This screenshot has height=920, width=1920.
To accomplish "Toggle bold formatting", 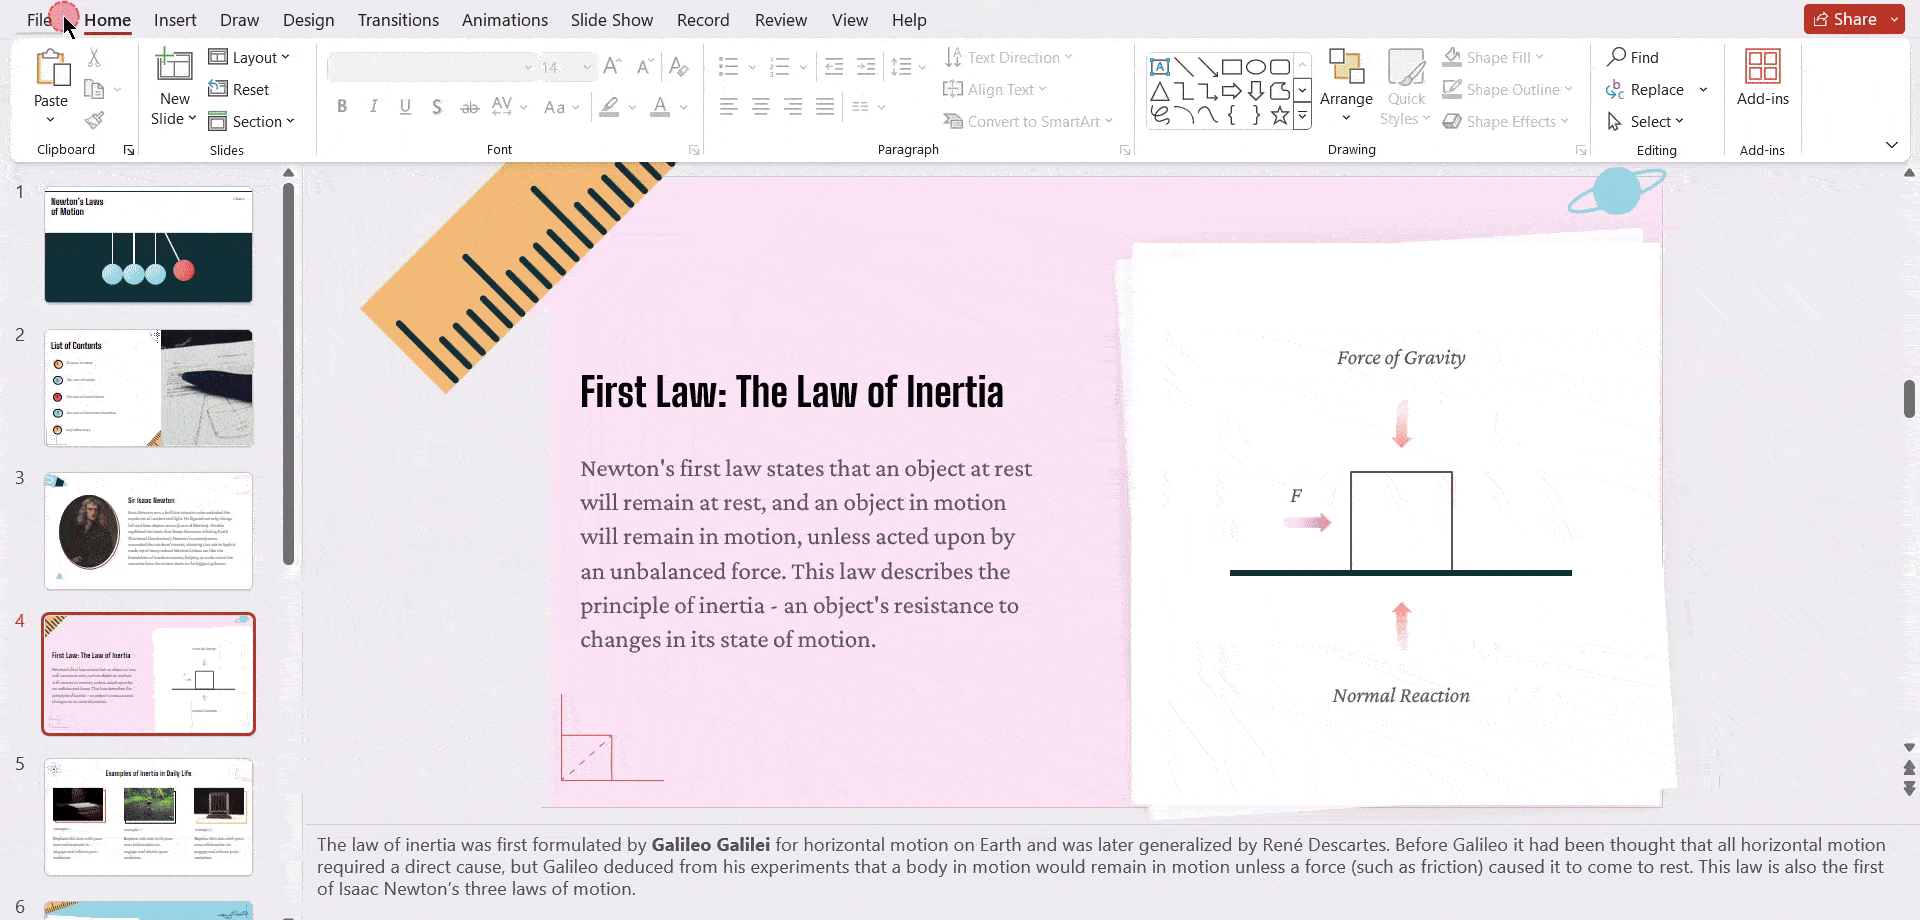I will (341, 106).
